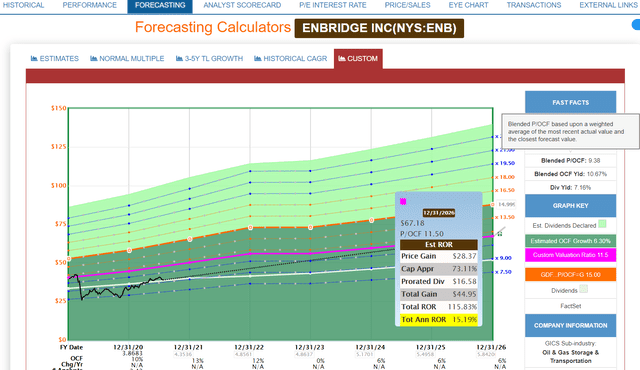Select the HISTORICAL CAGR calculator label
Image resolution: width=640 pixels, height=370 pixels.
point(295,59)
